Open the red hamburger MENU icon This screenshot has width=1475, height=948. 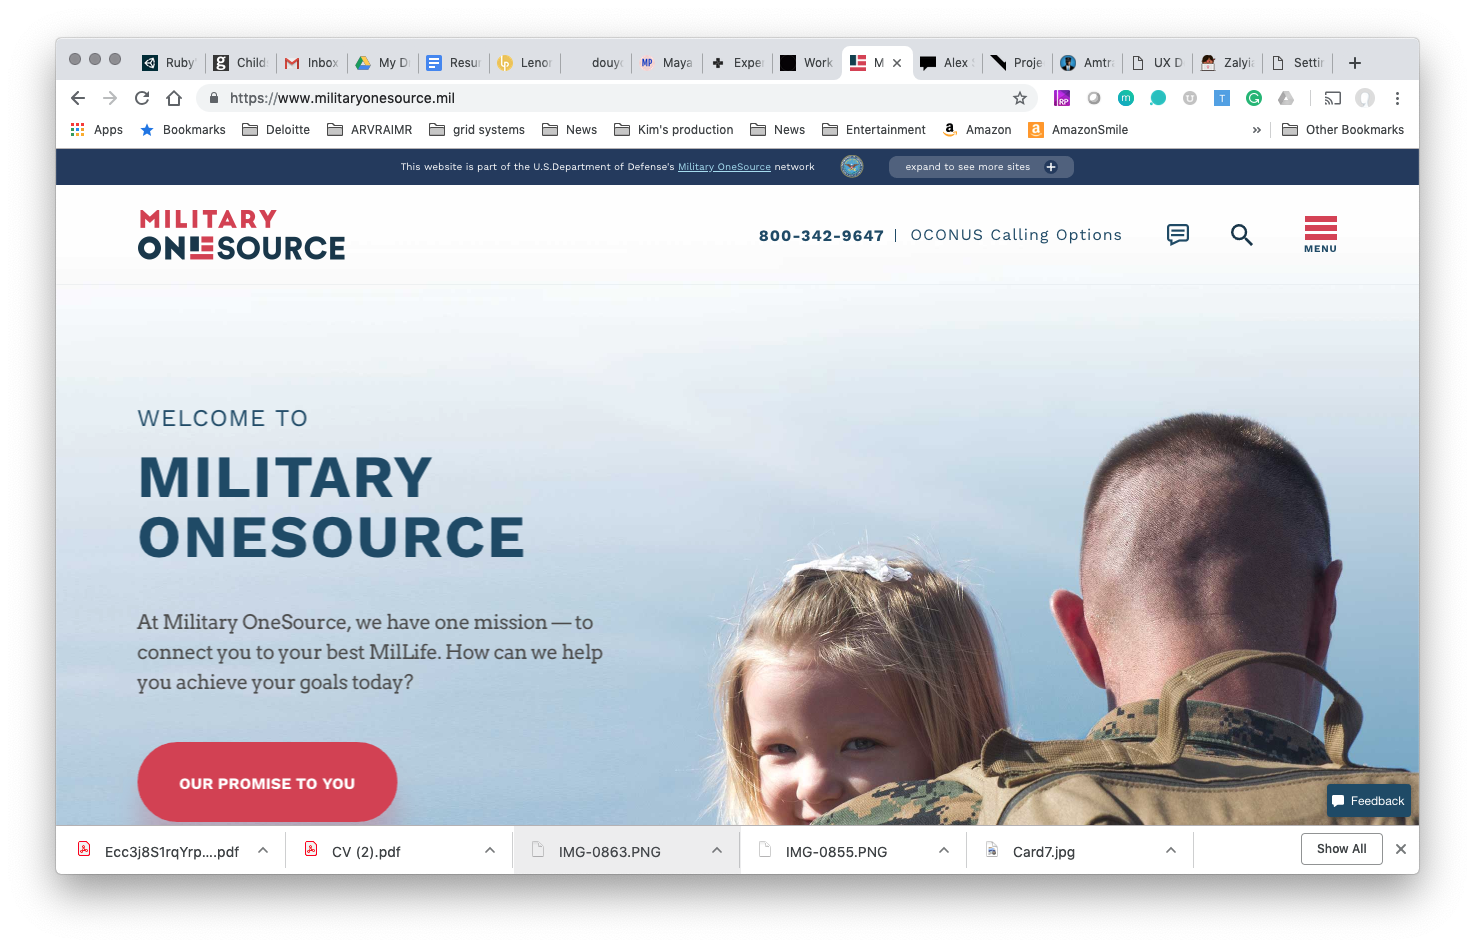coord(1321,234)
